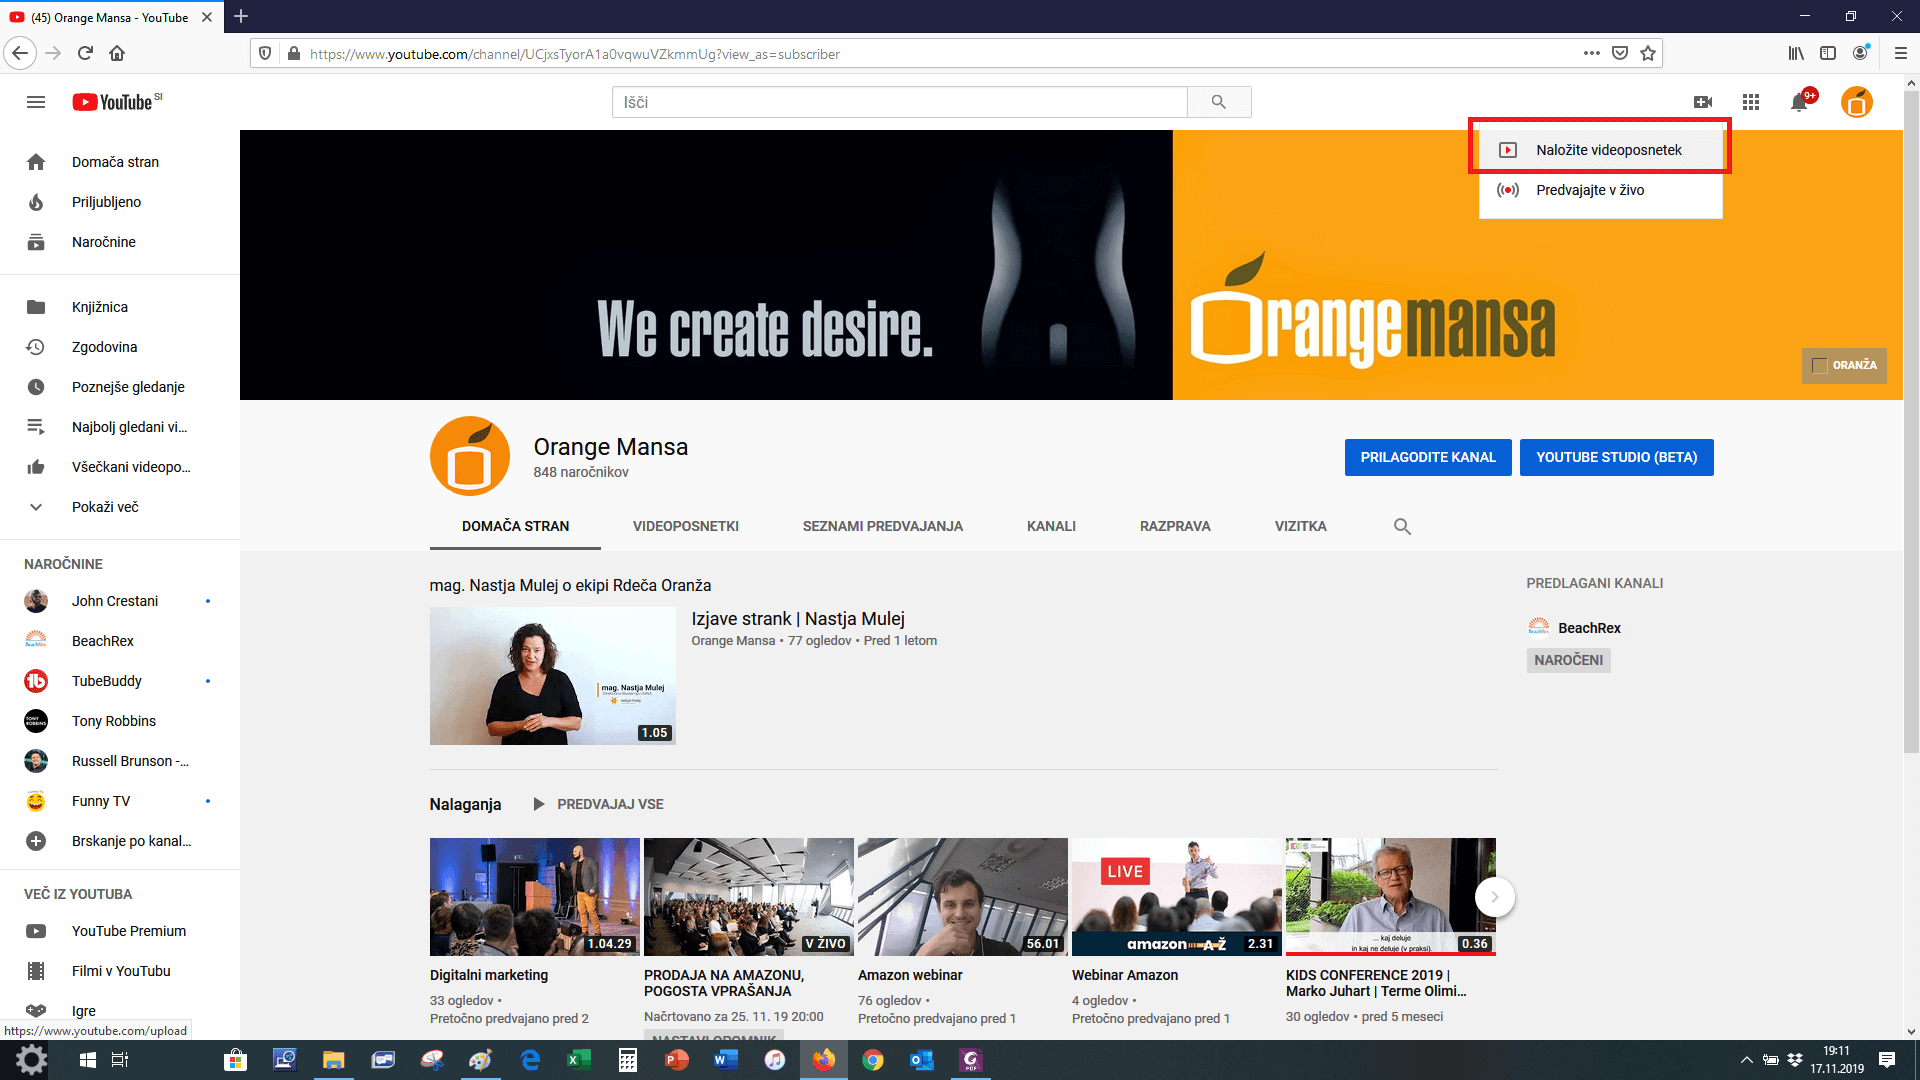This screenshot has height=1080, width=1920.
Task: Click the channel tabs search icon
Action: coord(1402,526)
